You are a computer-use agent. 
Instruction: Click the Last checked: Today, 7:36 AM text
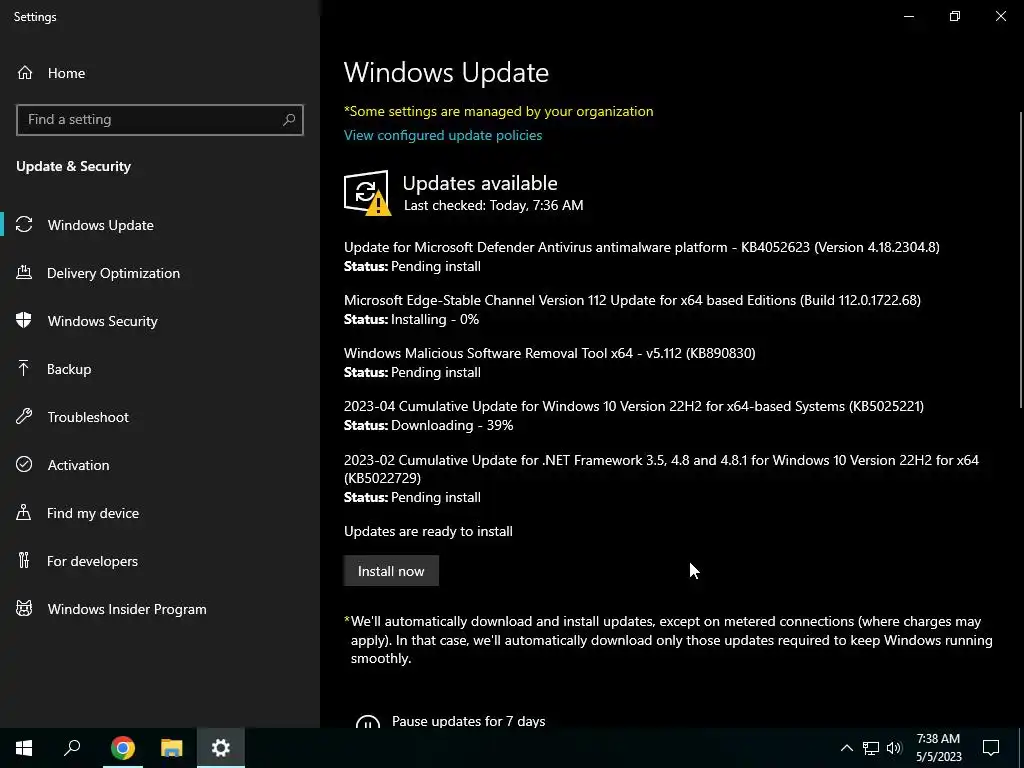[494, 205]
